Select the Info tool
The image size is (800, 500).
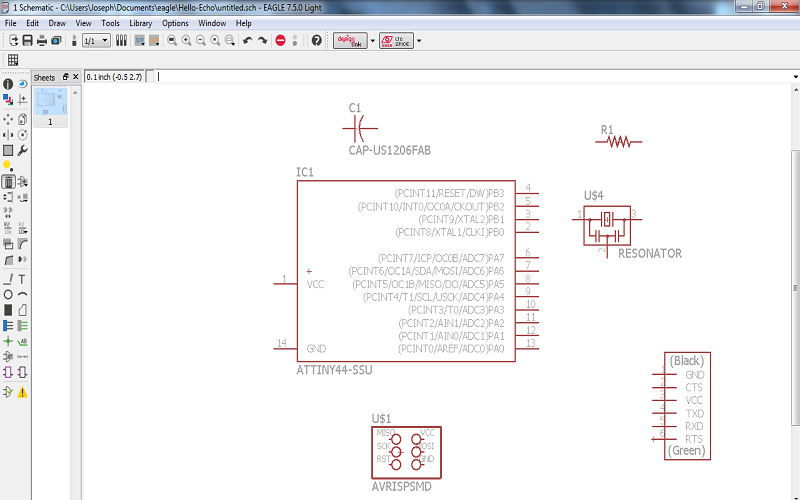click(x=8, y=84)
